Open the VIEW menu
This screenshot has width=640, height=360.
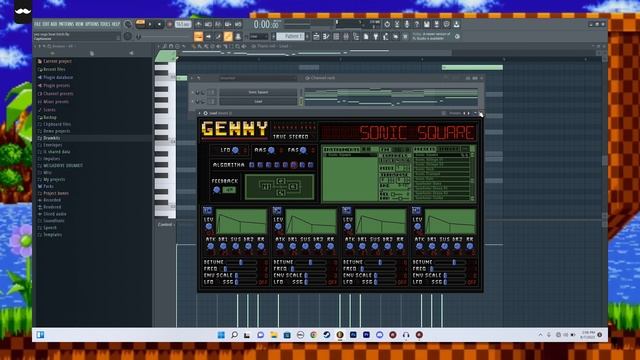pyautogui.click(x=79, y=24)
